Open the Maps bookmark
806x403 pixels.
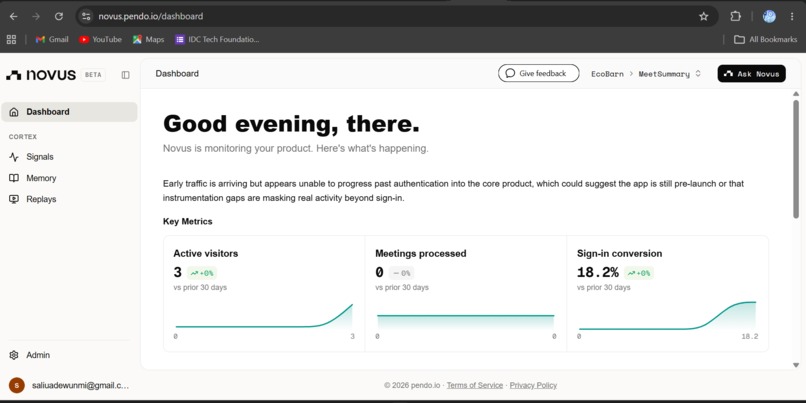[149, 40]
